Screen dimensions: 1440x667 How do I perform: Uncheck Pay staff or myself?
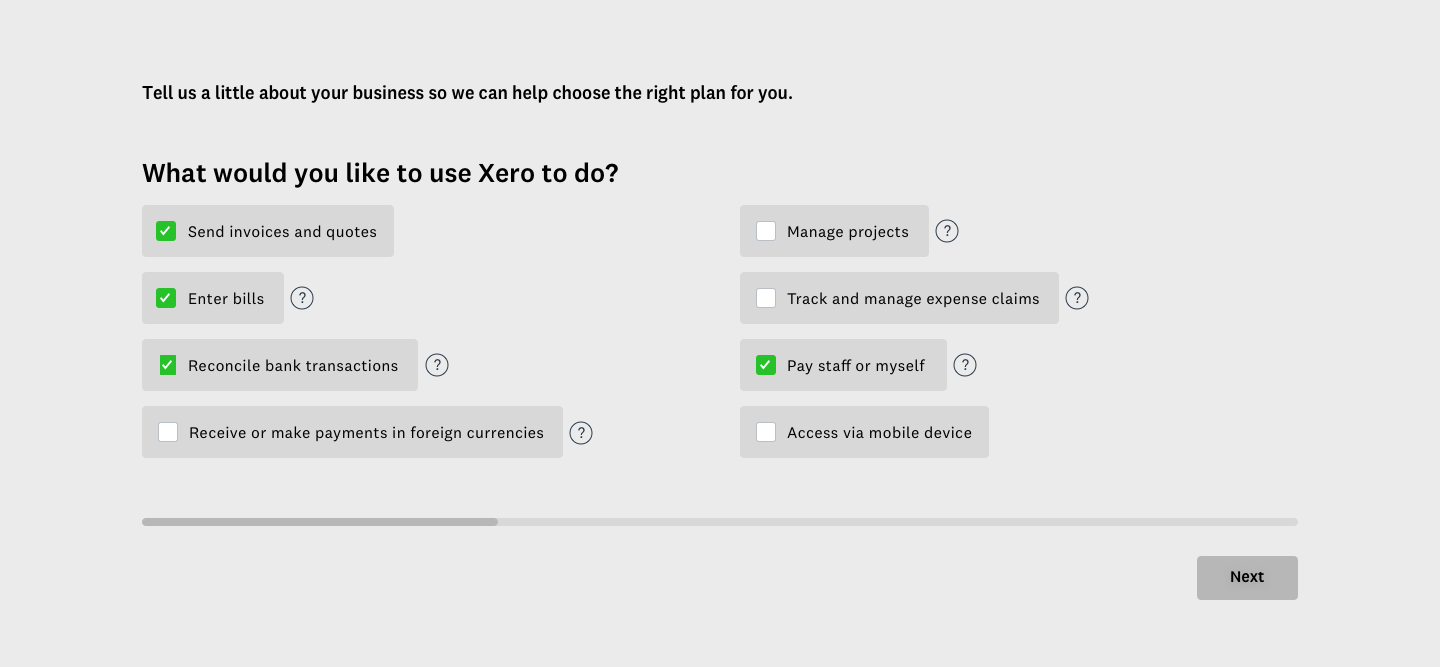pyautogui.click(x=766, y=365)
